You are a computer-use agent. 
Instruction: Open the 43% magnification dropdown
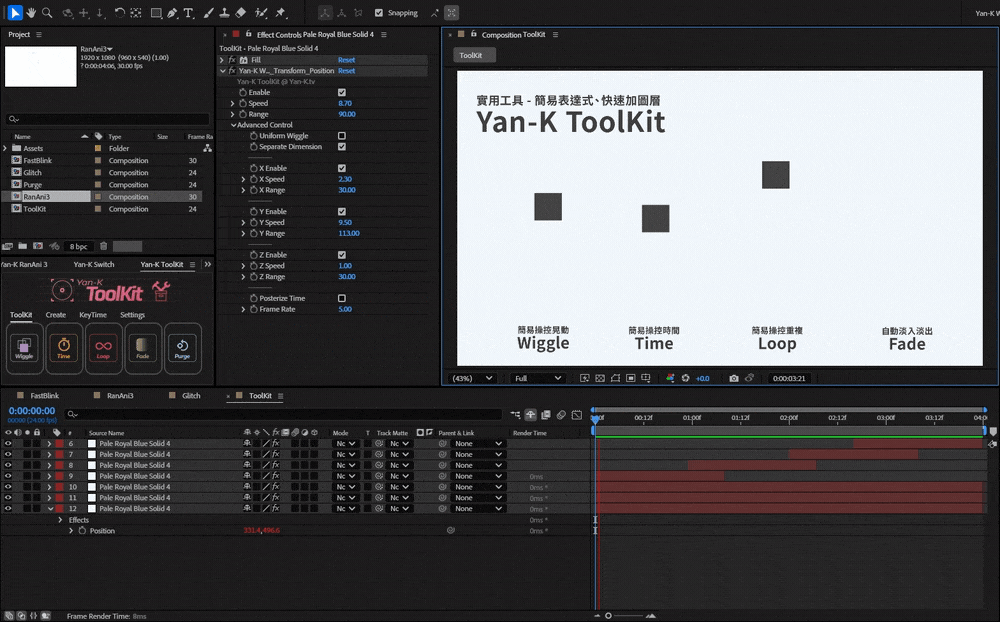click(x=472, y=378)
